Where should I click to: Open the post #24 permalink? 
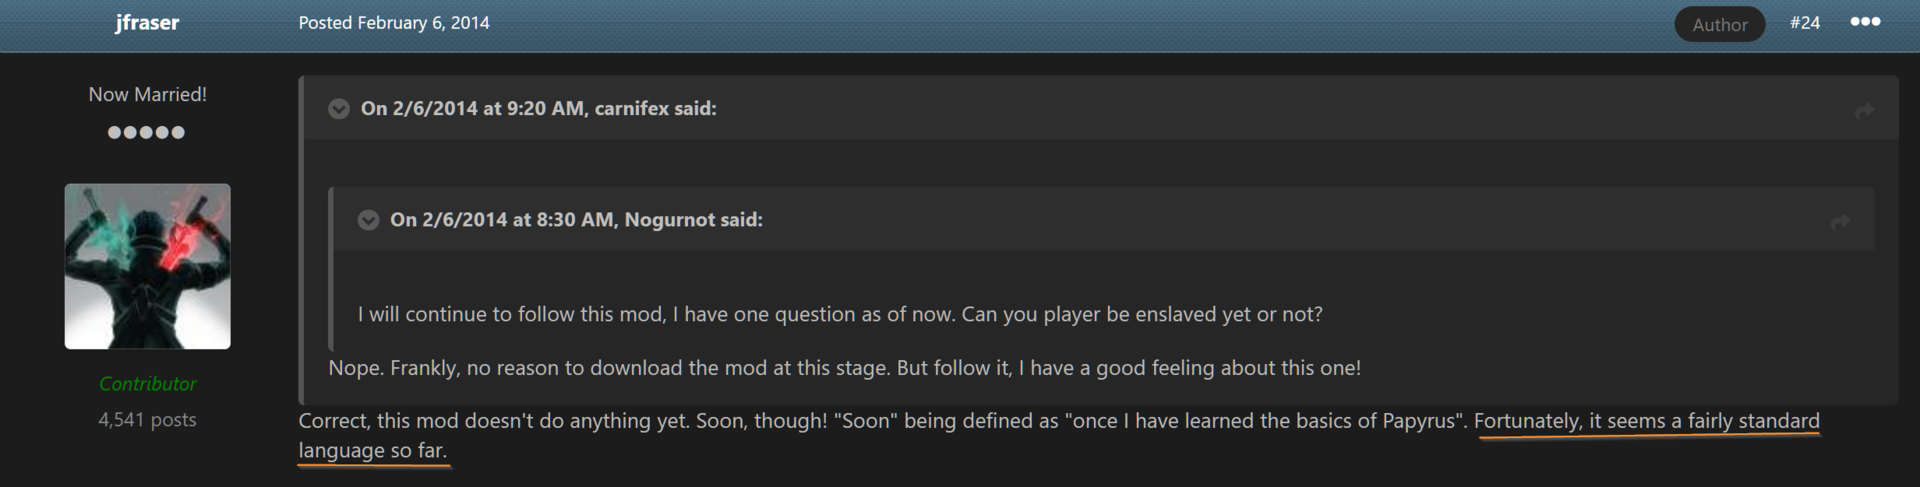point(1805,22)
